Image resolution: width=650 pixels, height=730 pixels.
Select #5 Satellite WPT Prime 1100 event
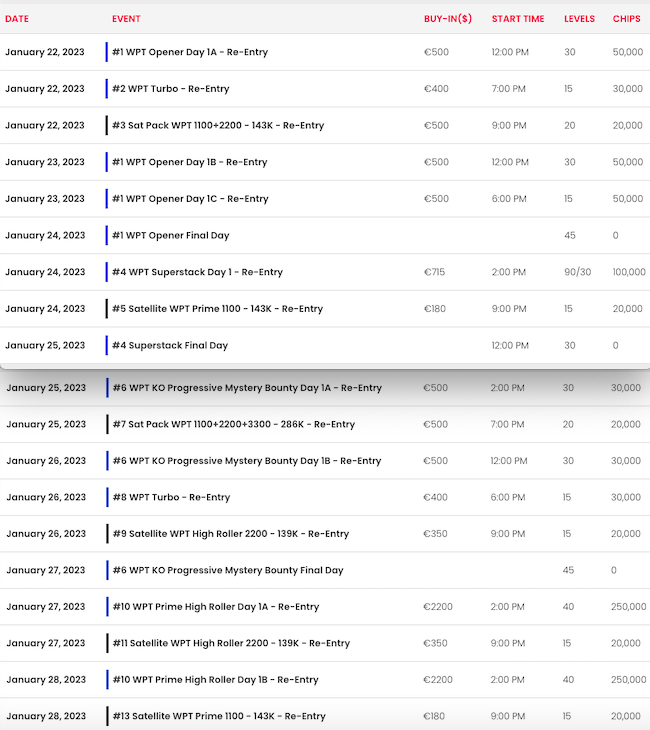tap(217, 309)
